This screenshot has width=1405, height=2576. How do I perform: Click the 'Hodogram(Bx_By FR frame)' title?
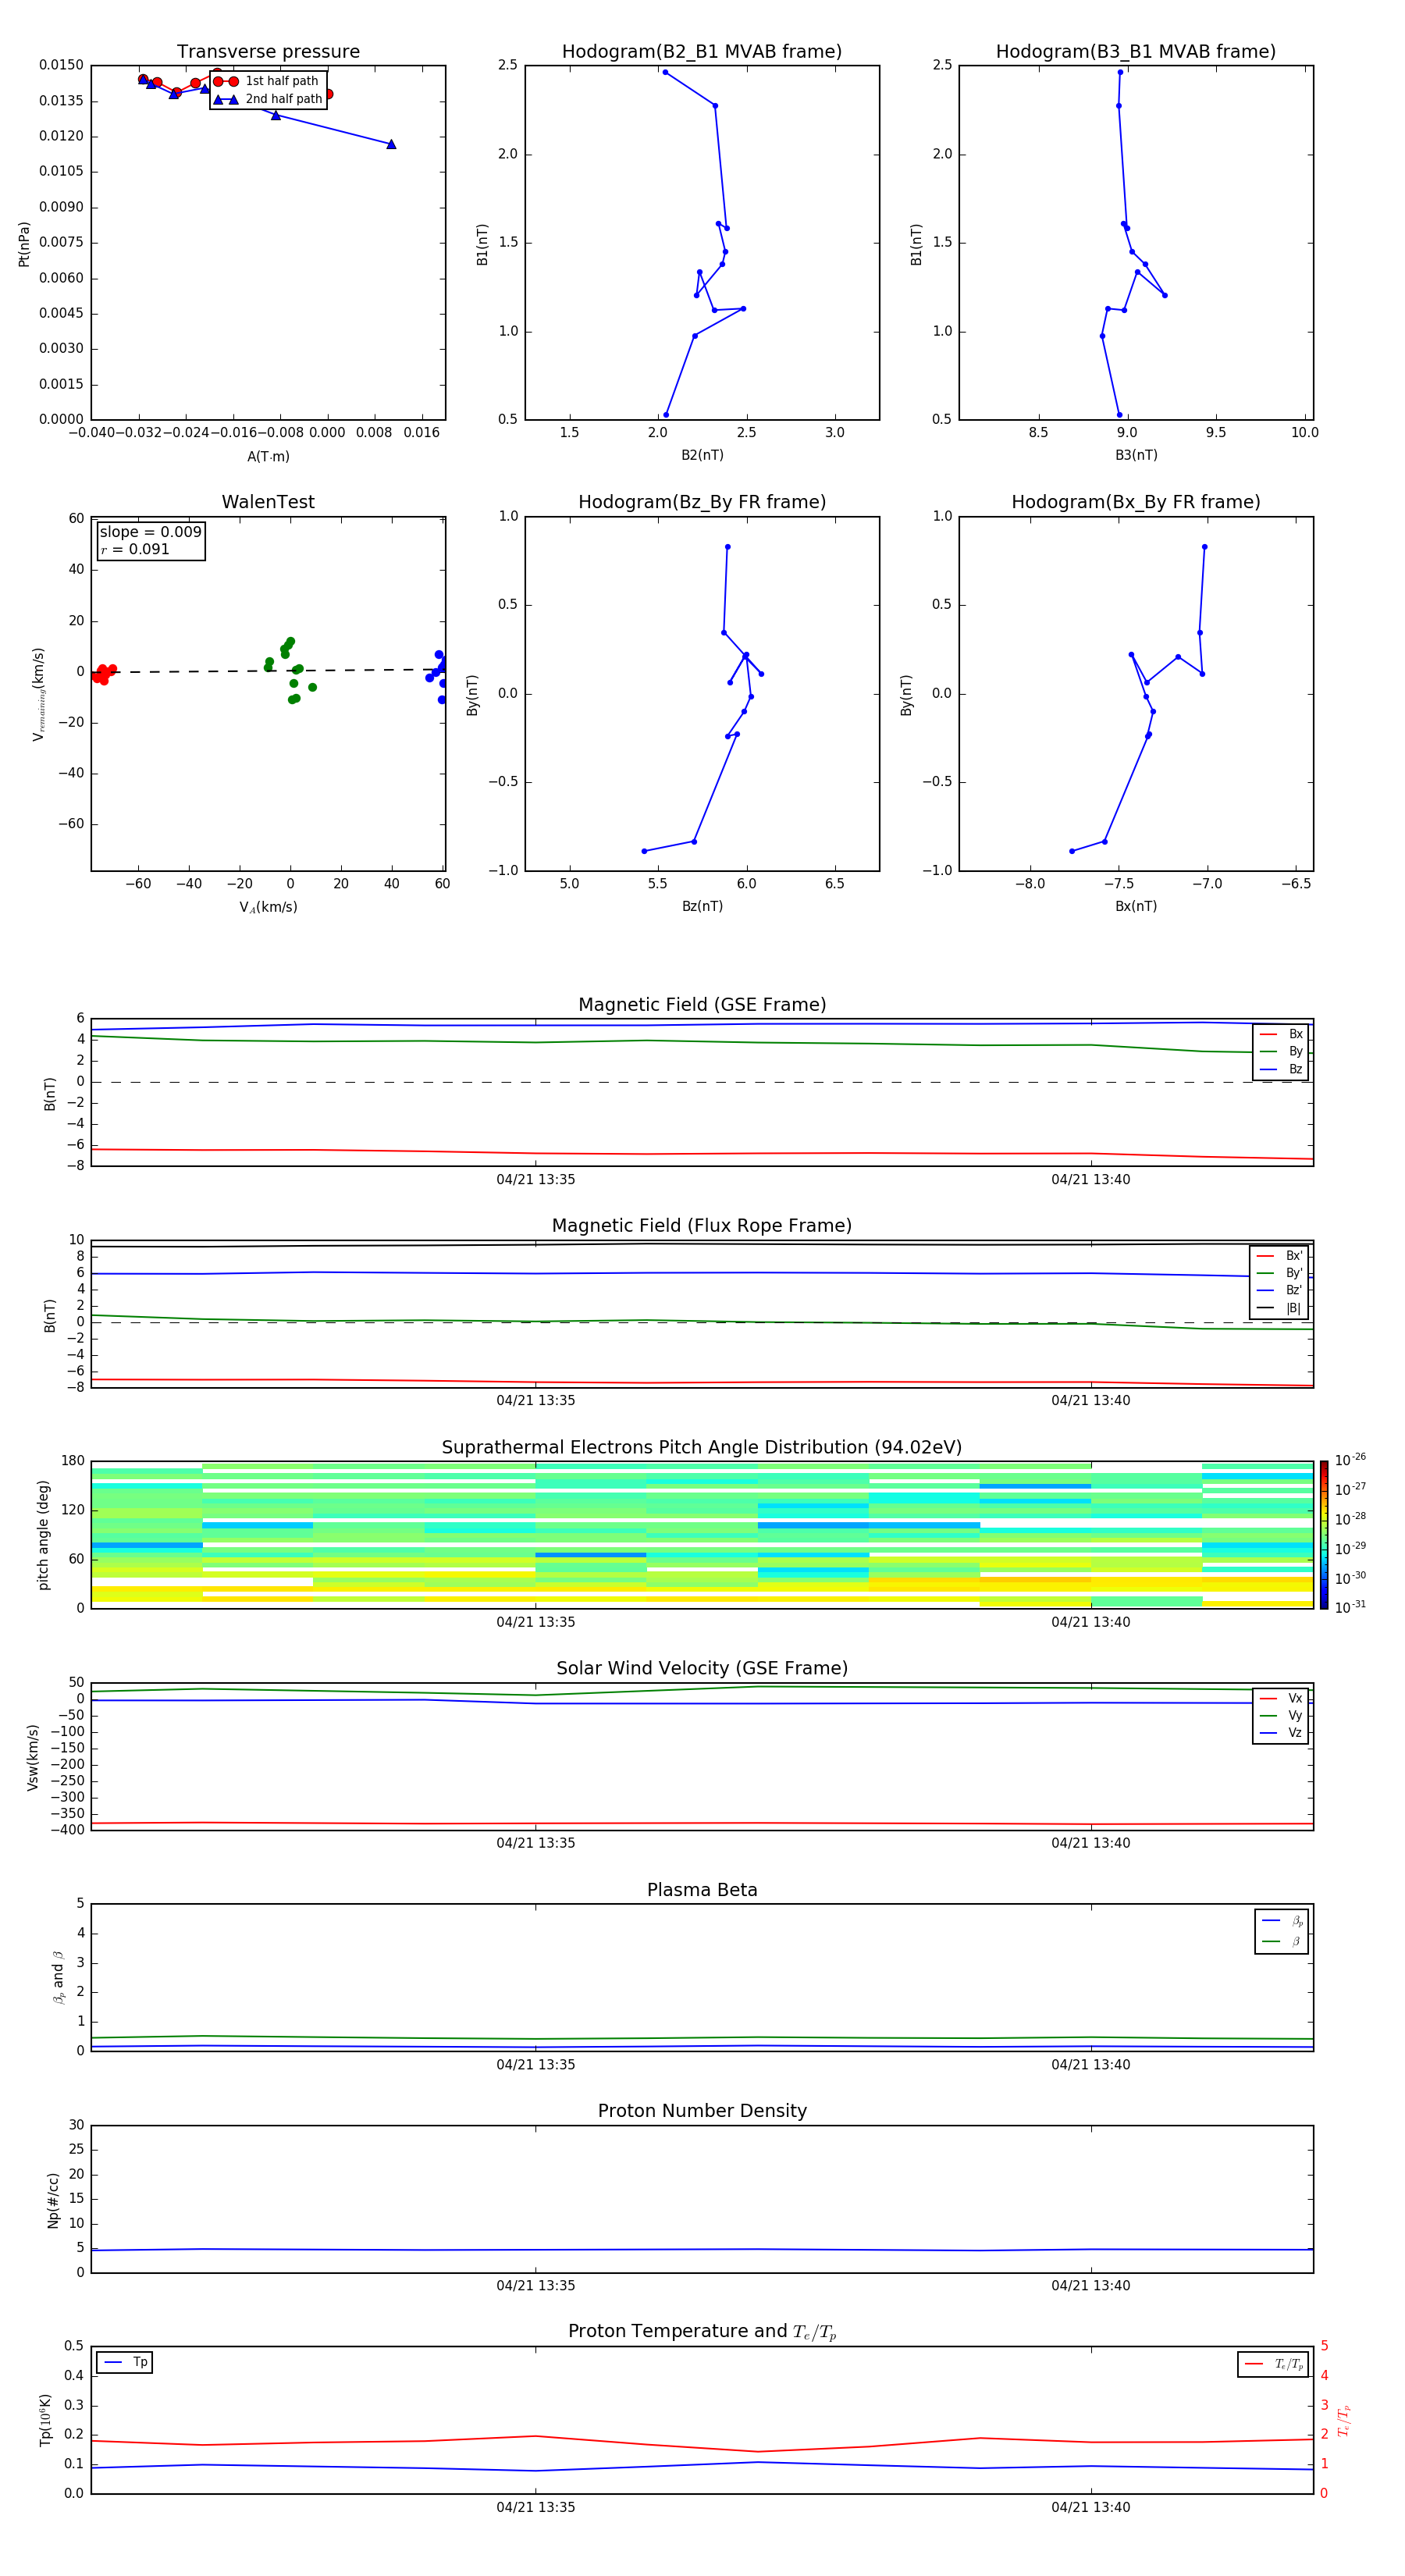click(x=1135, y=501)
